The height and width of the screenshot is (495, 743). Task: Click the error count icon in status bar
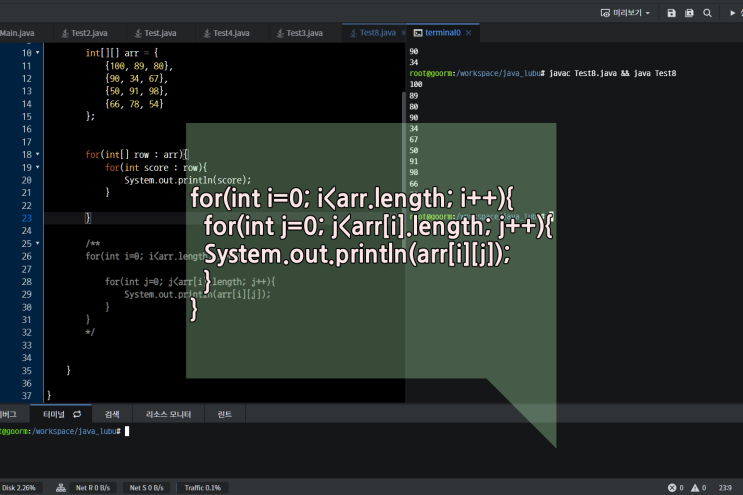tap(672, 488)
